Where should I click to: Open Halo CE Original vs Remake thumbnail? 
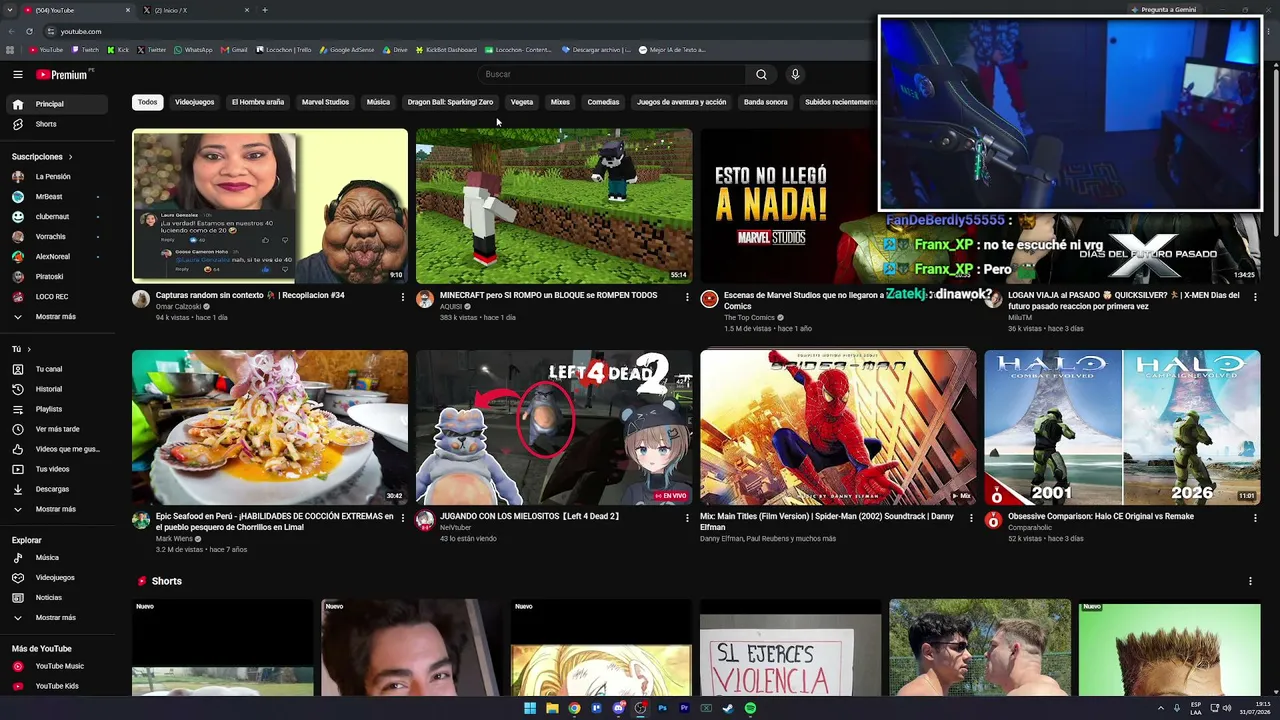click(x=1122, y=427)
